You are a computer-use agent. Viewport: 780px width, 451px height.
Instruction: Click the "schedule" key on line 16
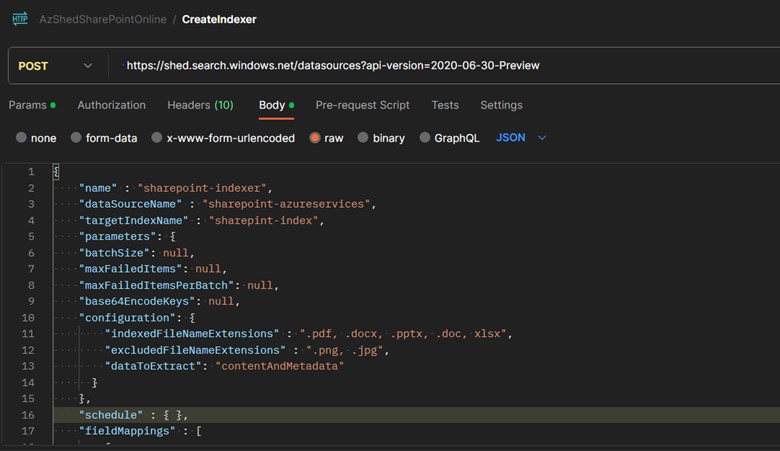point(111,415)
